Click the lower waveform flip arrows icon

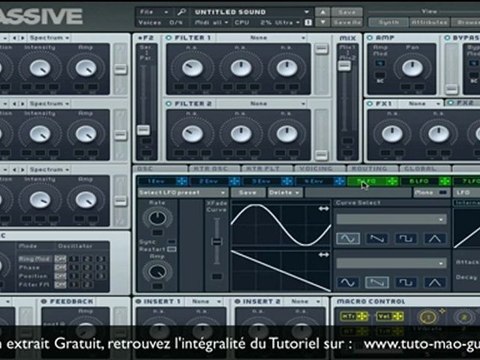[323, 255]
